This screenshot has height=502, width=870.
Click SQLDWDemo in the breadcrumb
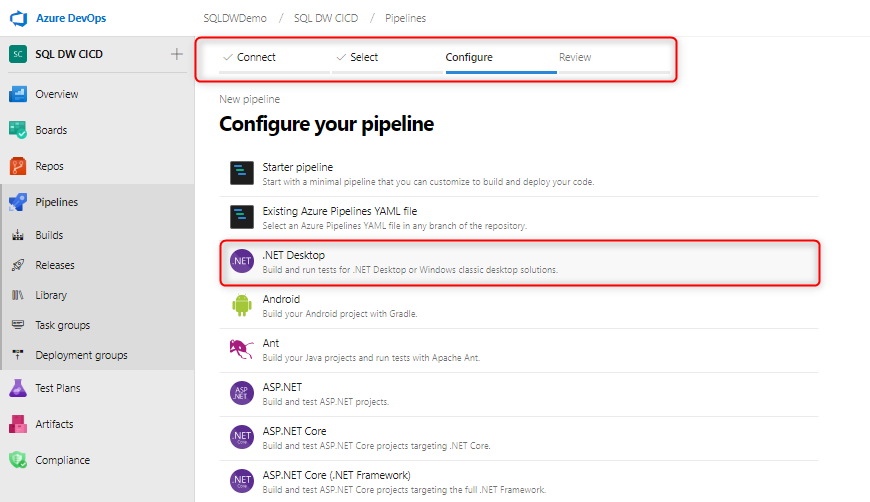(x=235, y=18)
